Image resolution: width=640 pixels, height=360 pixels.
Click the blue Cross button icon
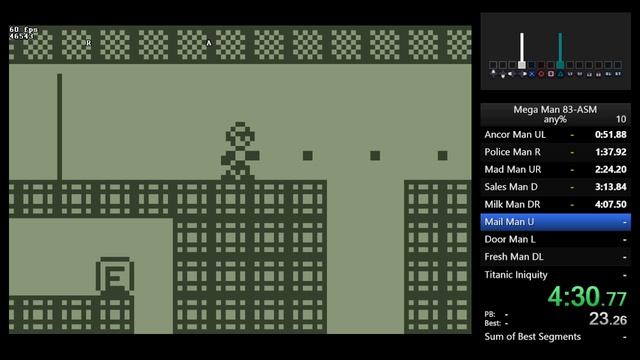531,74
